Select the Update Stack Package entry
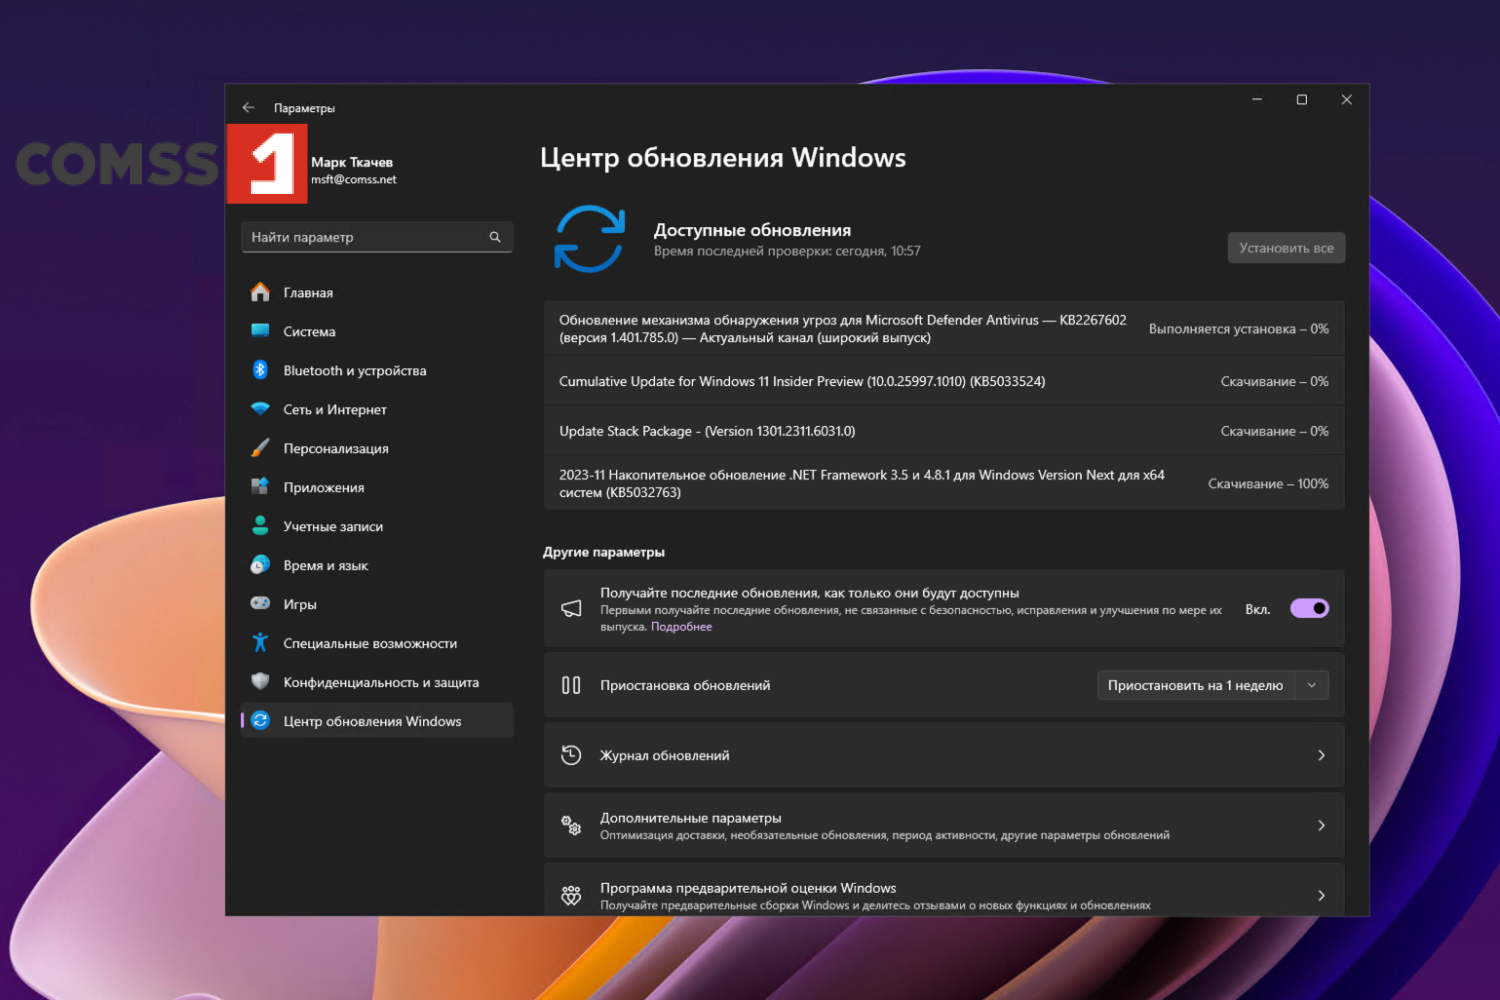The width and height of the screenshot is (1500, 1000). (x=944, y=431)
